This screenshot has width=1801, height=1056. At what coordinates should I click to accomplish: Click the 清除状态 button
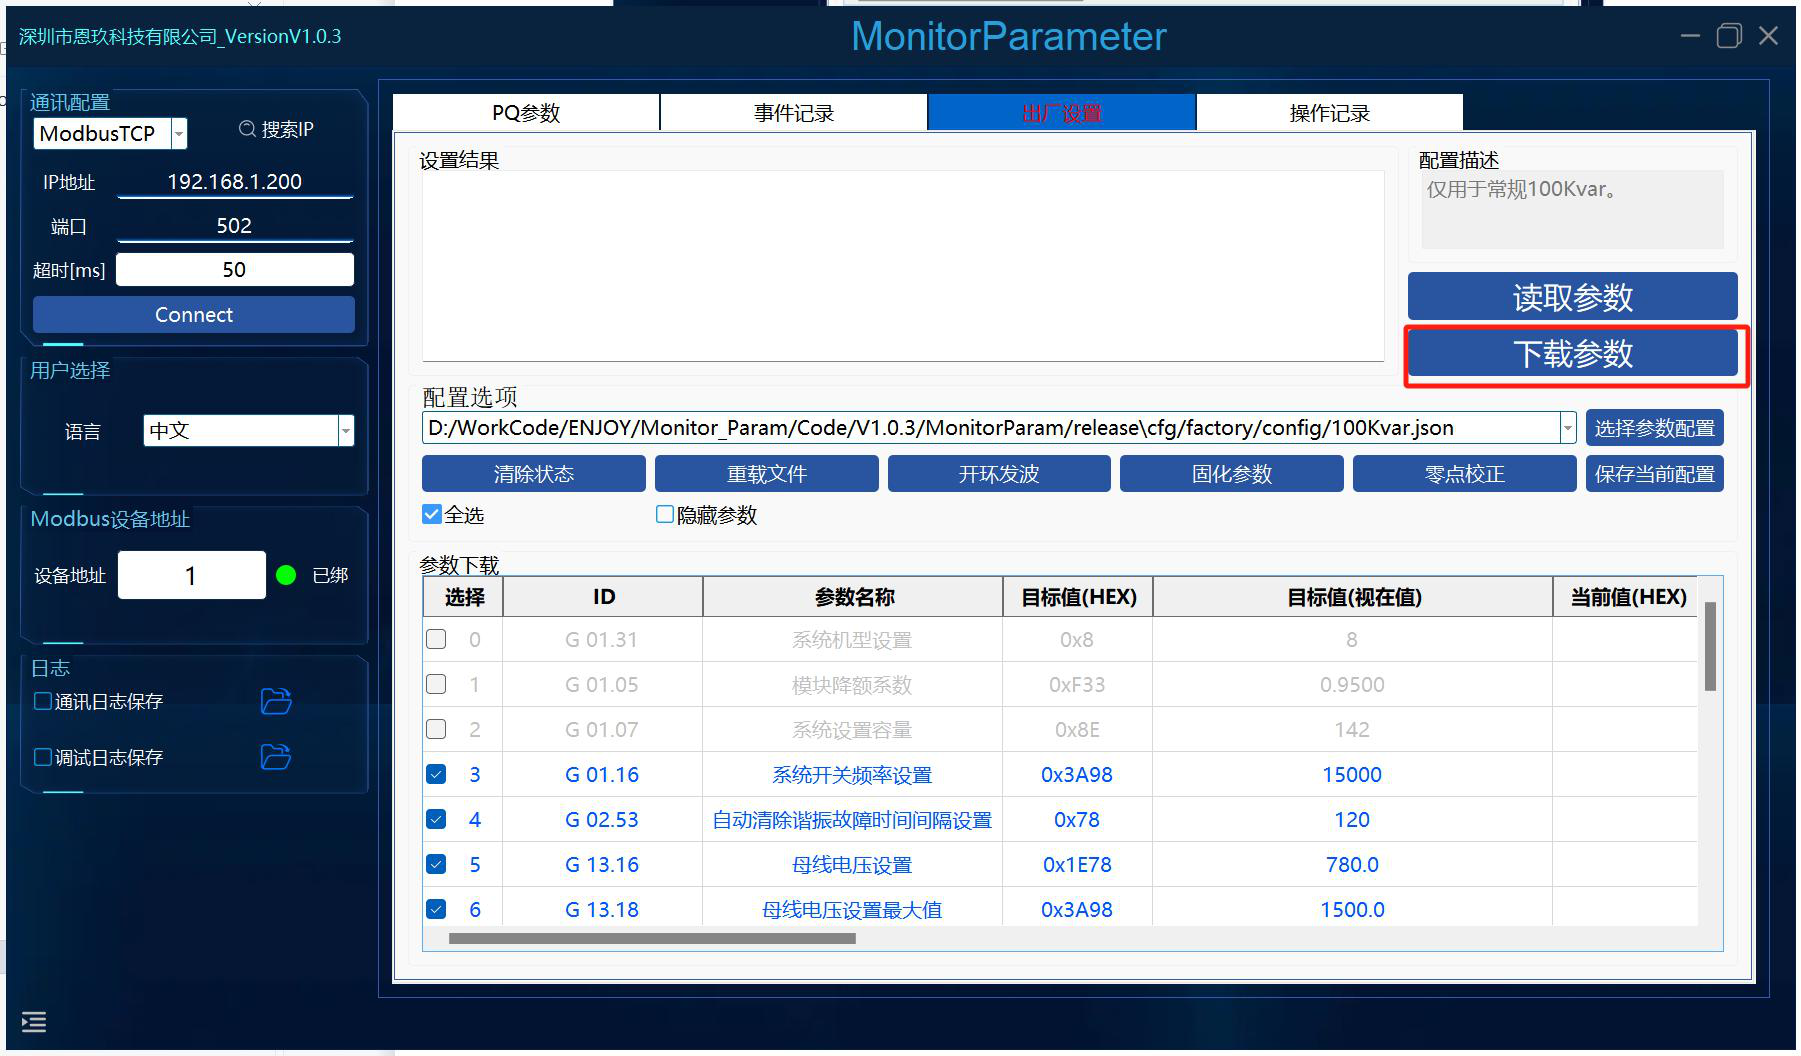534,474
